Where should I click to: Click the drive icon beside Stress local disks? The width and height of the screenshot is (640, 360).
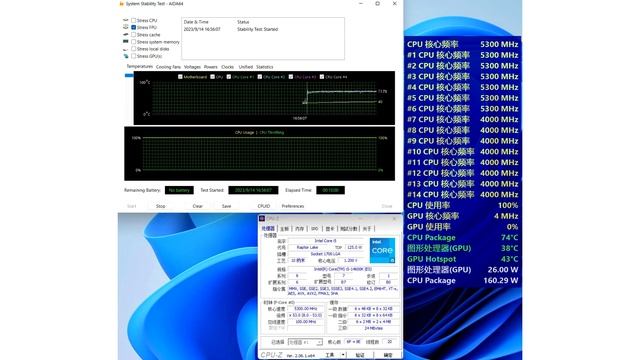[126, 49]
